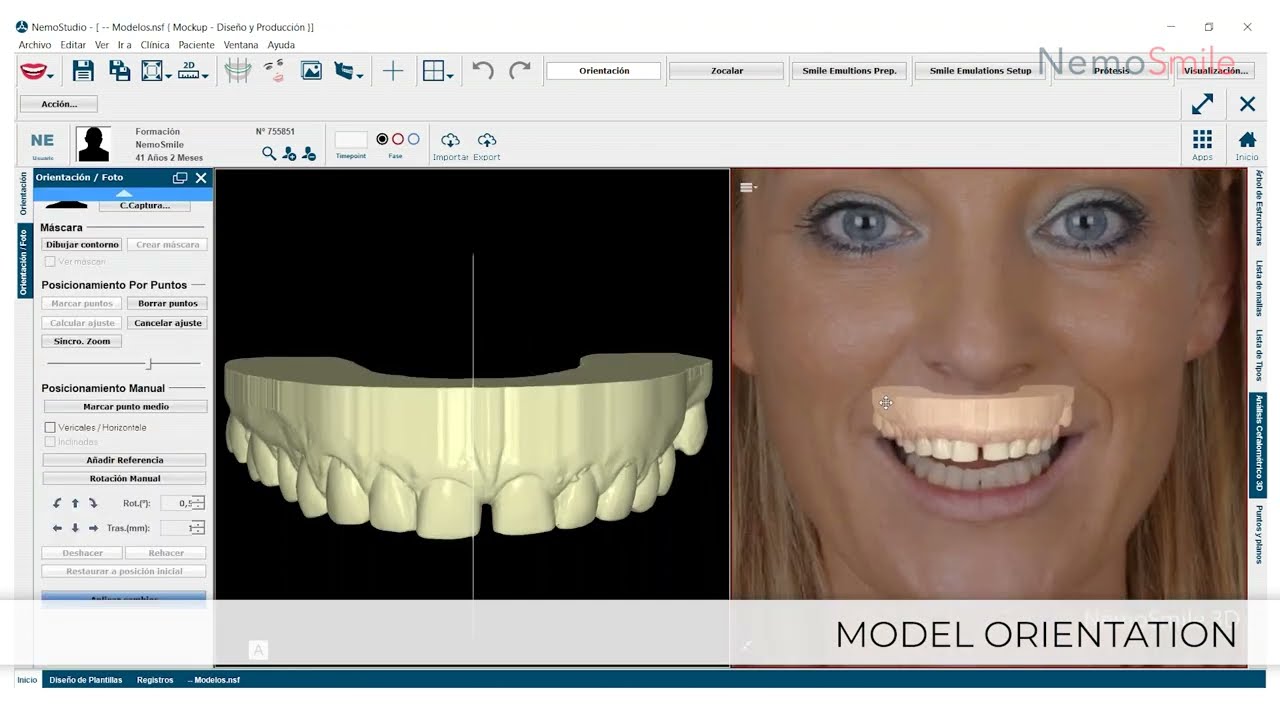Go to Inicio with the home icon

(x=1247, y=139)
